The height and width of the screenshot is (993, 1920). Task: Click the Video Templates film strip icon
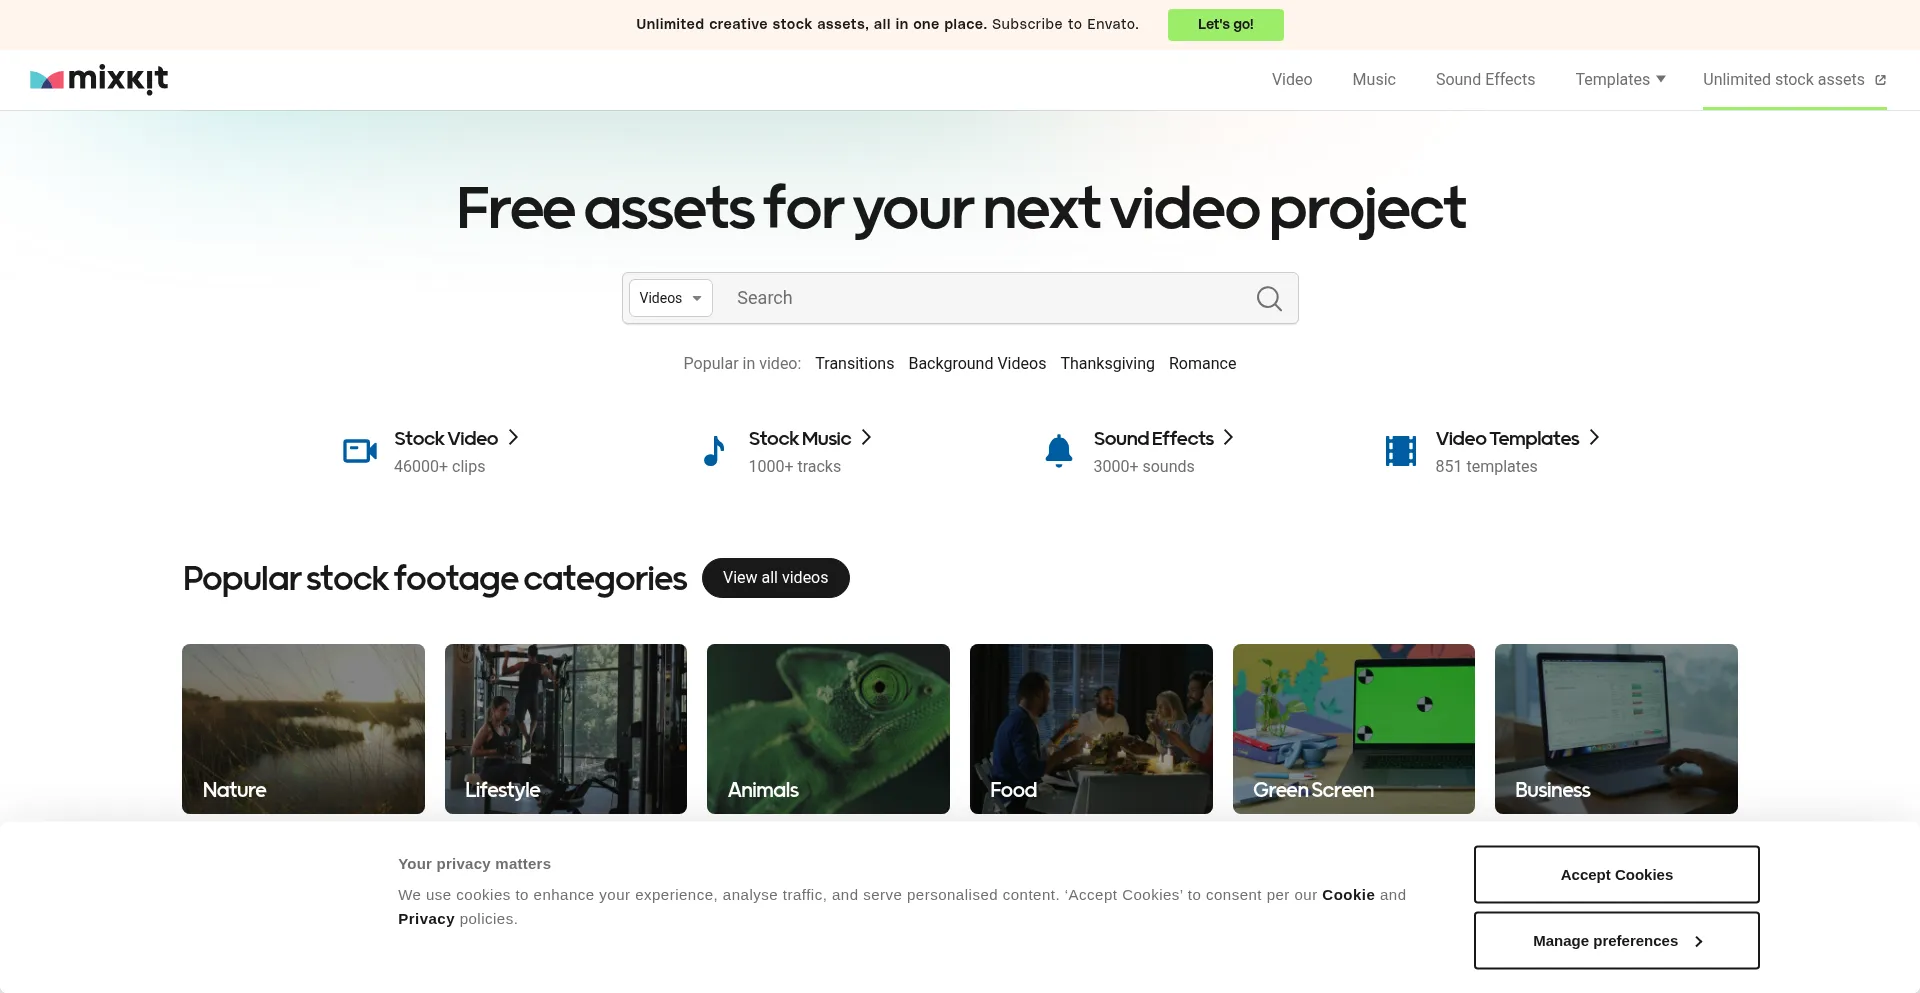pyautogui.click(x=1401, y=451)
